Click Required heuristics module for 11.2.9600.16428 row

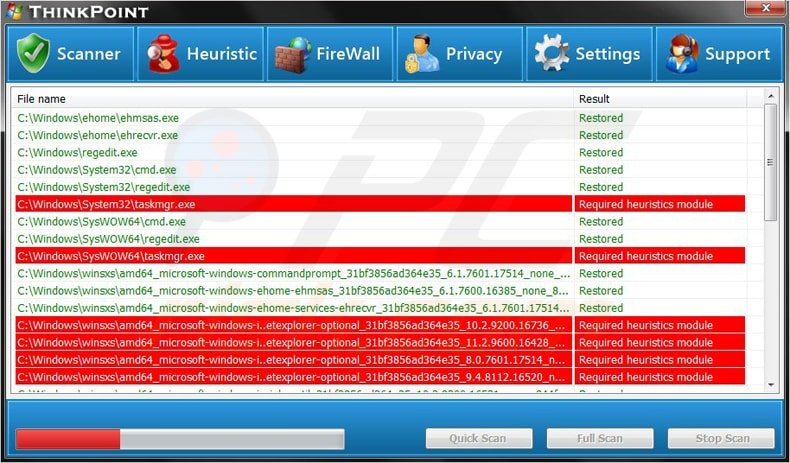646,343
